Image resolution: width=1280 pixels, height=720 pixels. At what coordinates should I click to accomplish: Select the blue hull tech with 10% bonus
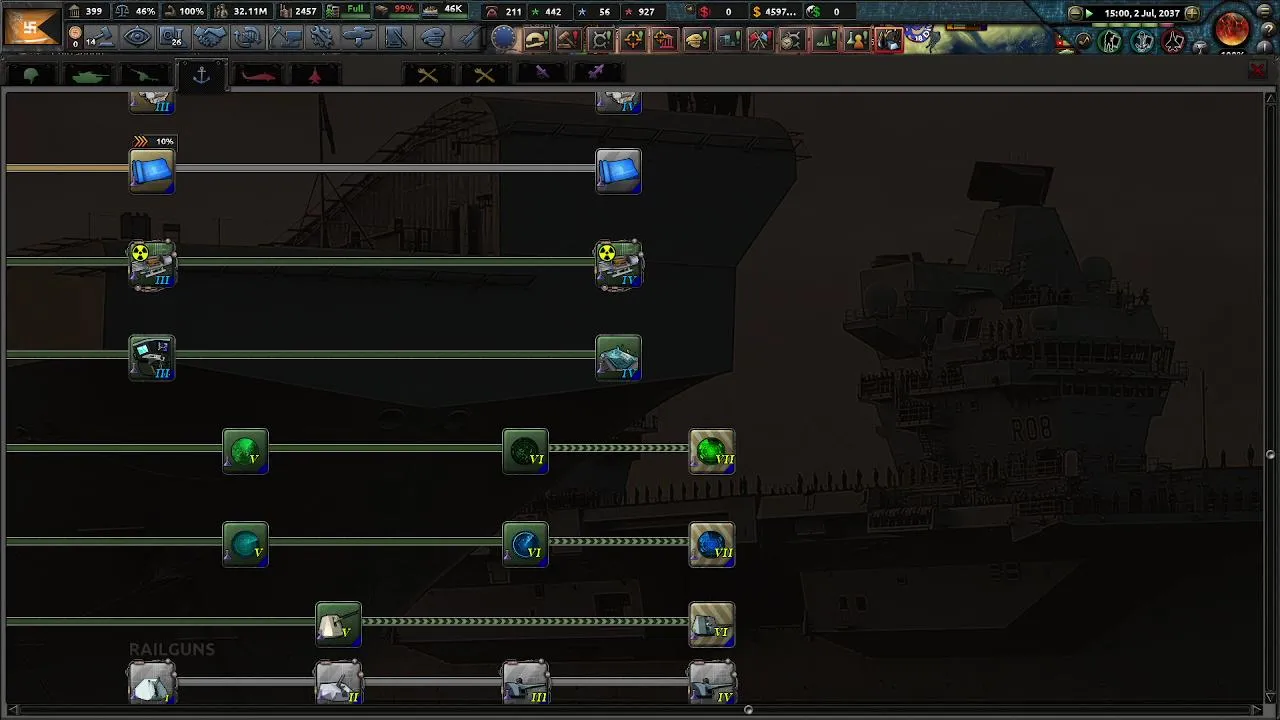(152, 171)
